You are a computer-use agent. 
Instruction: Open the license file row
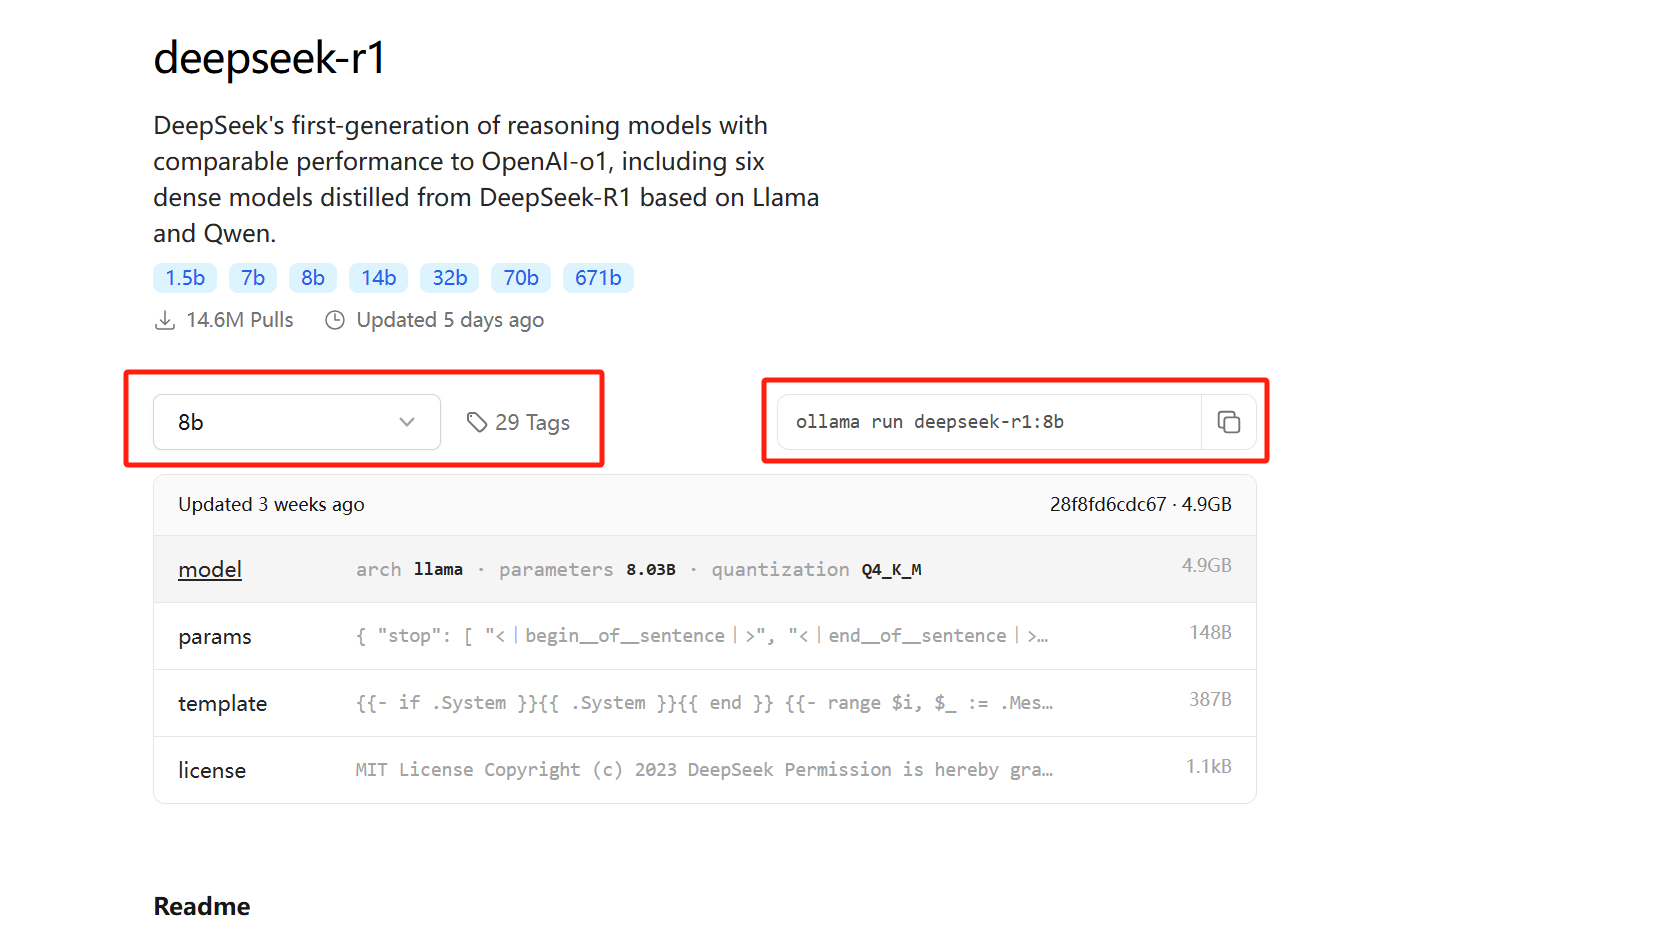(x=705, y=770)
